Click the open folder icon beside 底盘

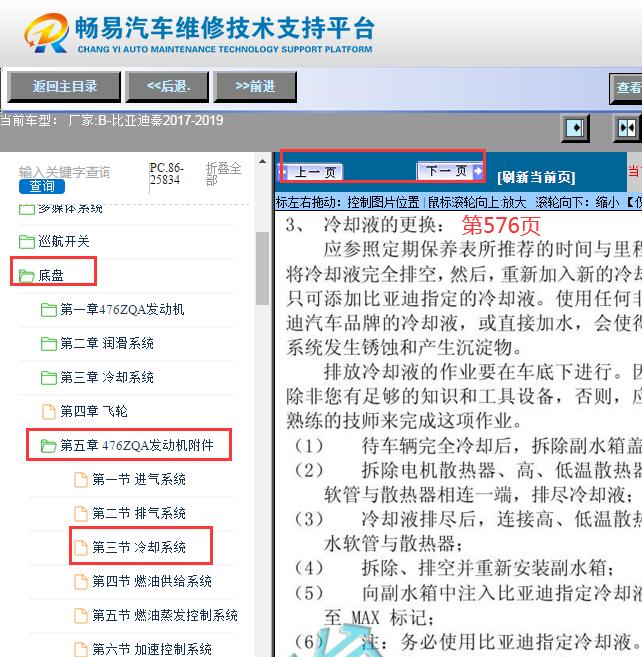(27, 276)
